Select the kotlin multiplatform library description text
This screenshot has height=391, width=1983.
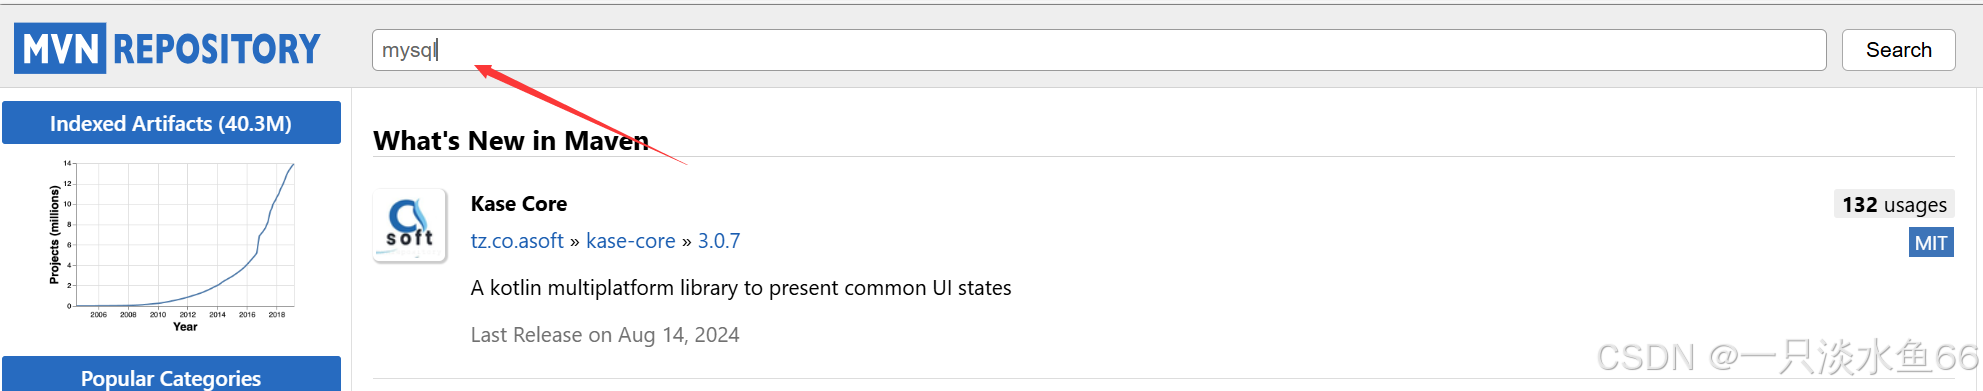[x=741, y=288]
